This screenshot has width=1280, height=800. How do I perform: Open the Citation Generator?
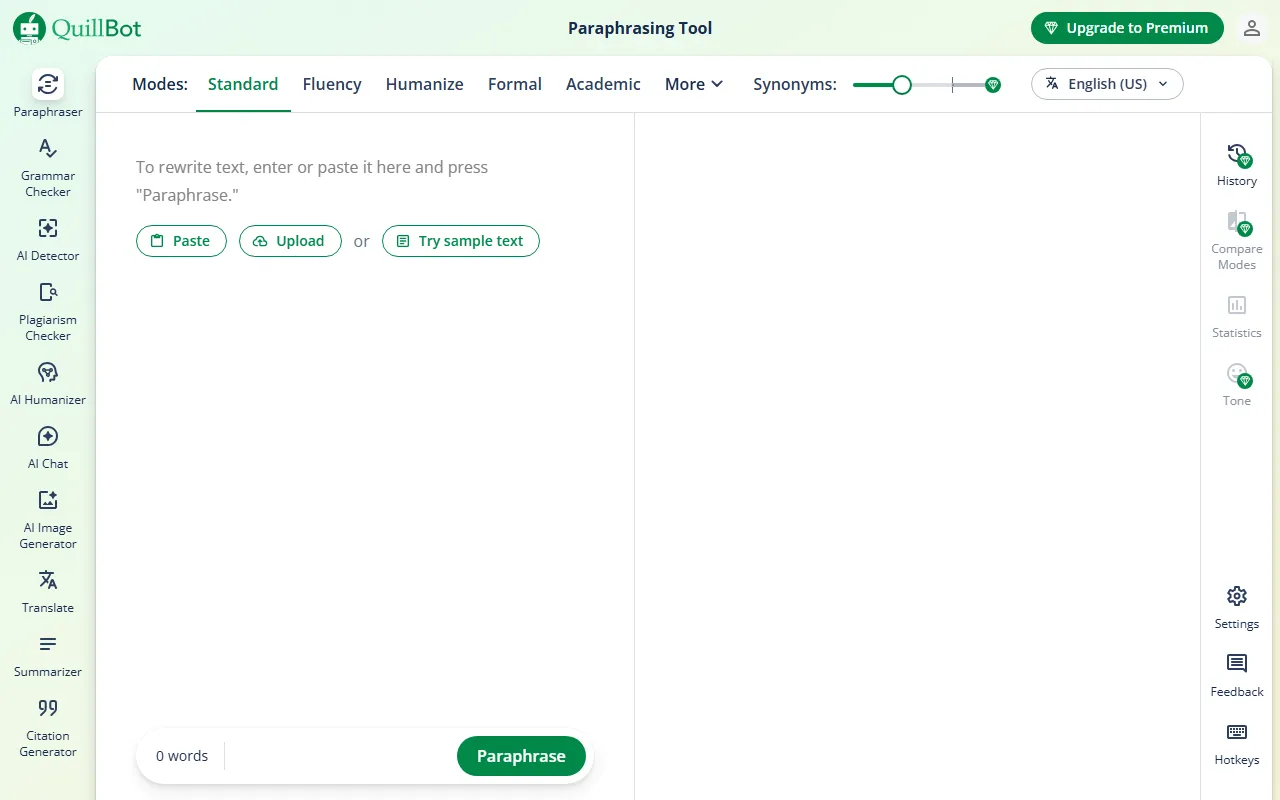point(47,726)
